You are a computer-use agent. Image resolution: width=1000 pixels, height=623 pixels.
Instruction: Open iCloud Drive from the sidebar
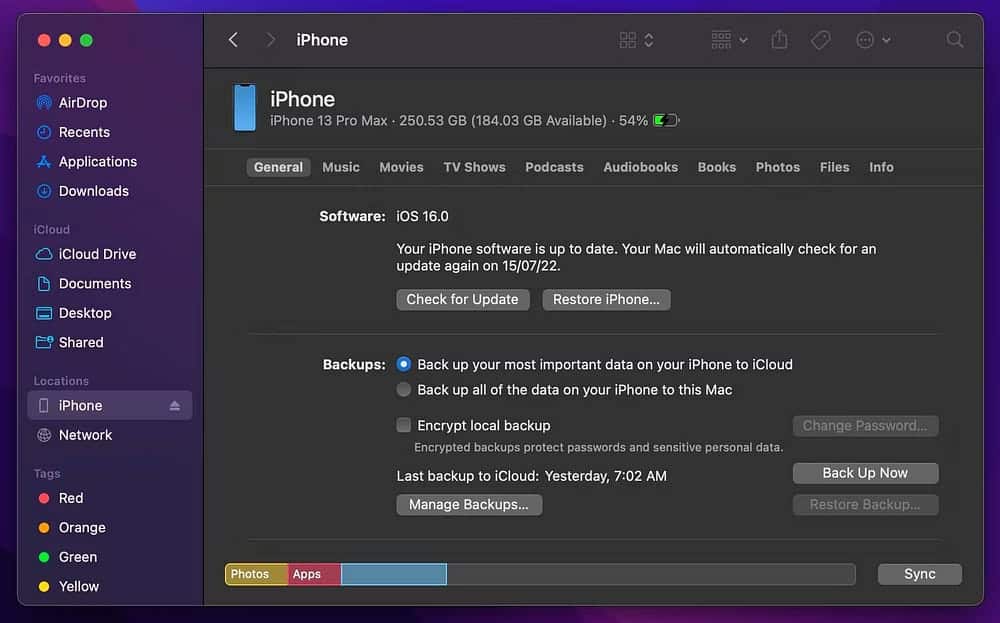click(x=94, y=254)
